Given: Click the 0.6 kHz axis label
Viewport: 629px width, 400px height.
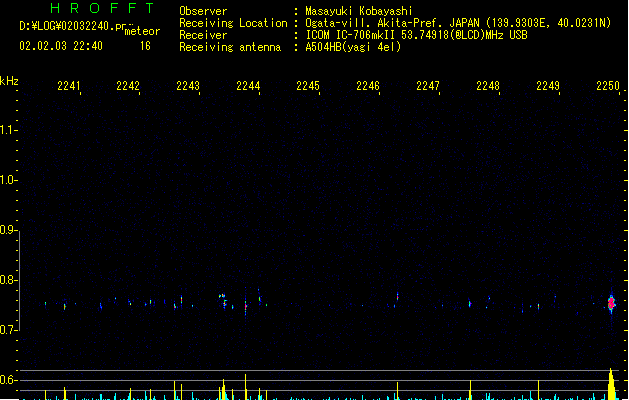Looking at the screenshot, I should click(8, 380).
